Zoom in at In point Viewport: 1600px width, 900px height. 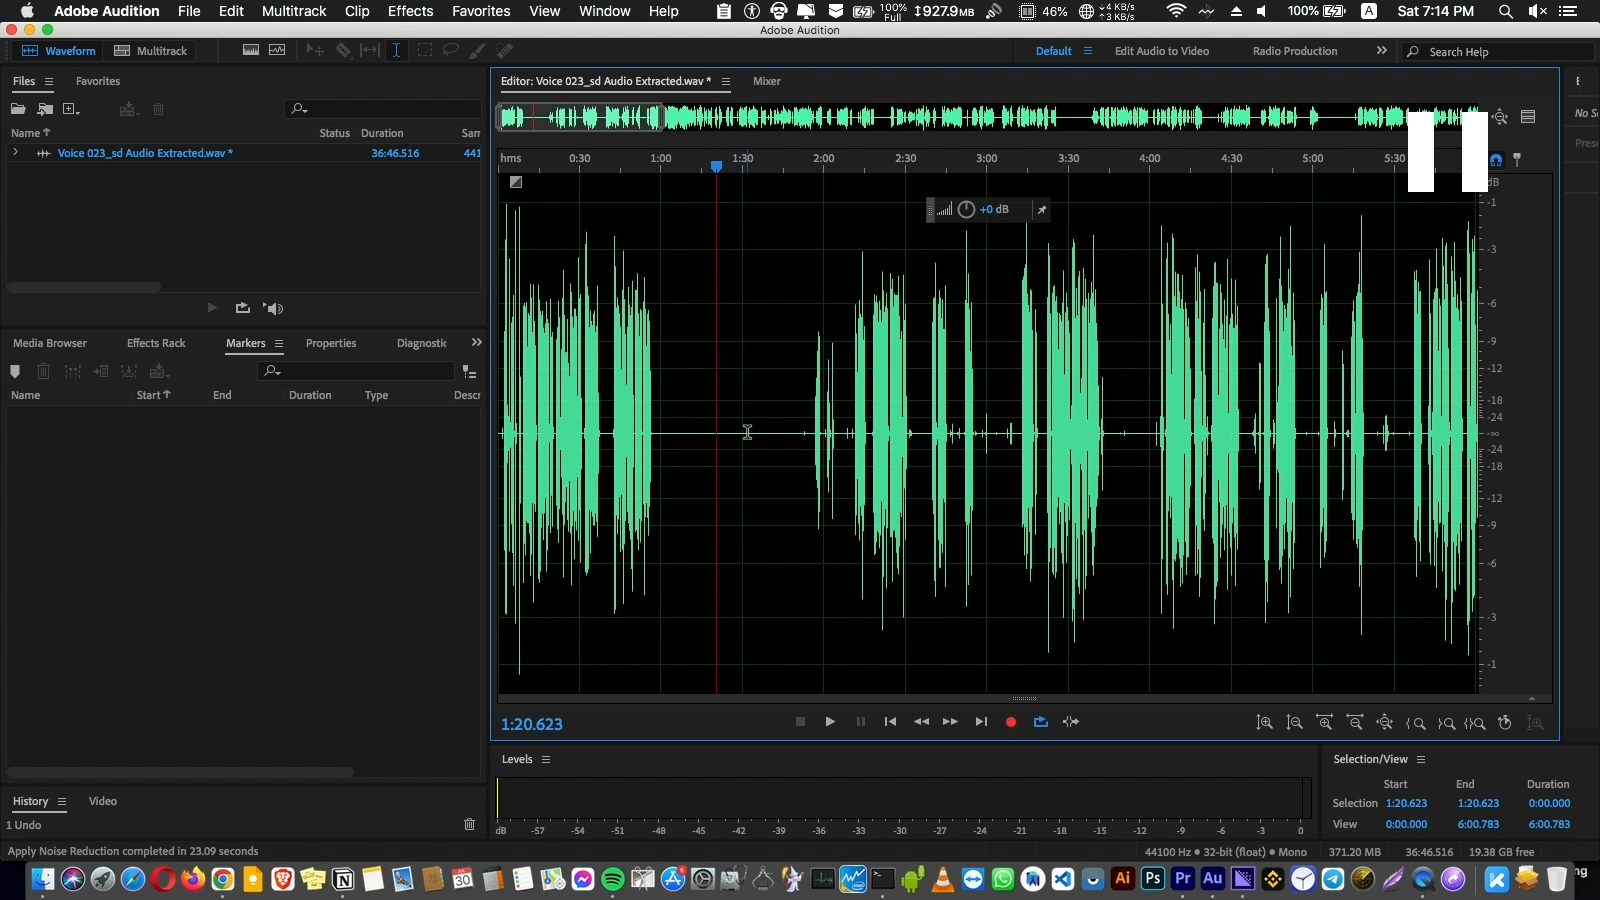coord(1415,723)
